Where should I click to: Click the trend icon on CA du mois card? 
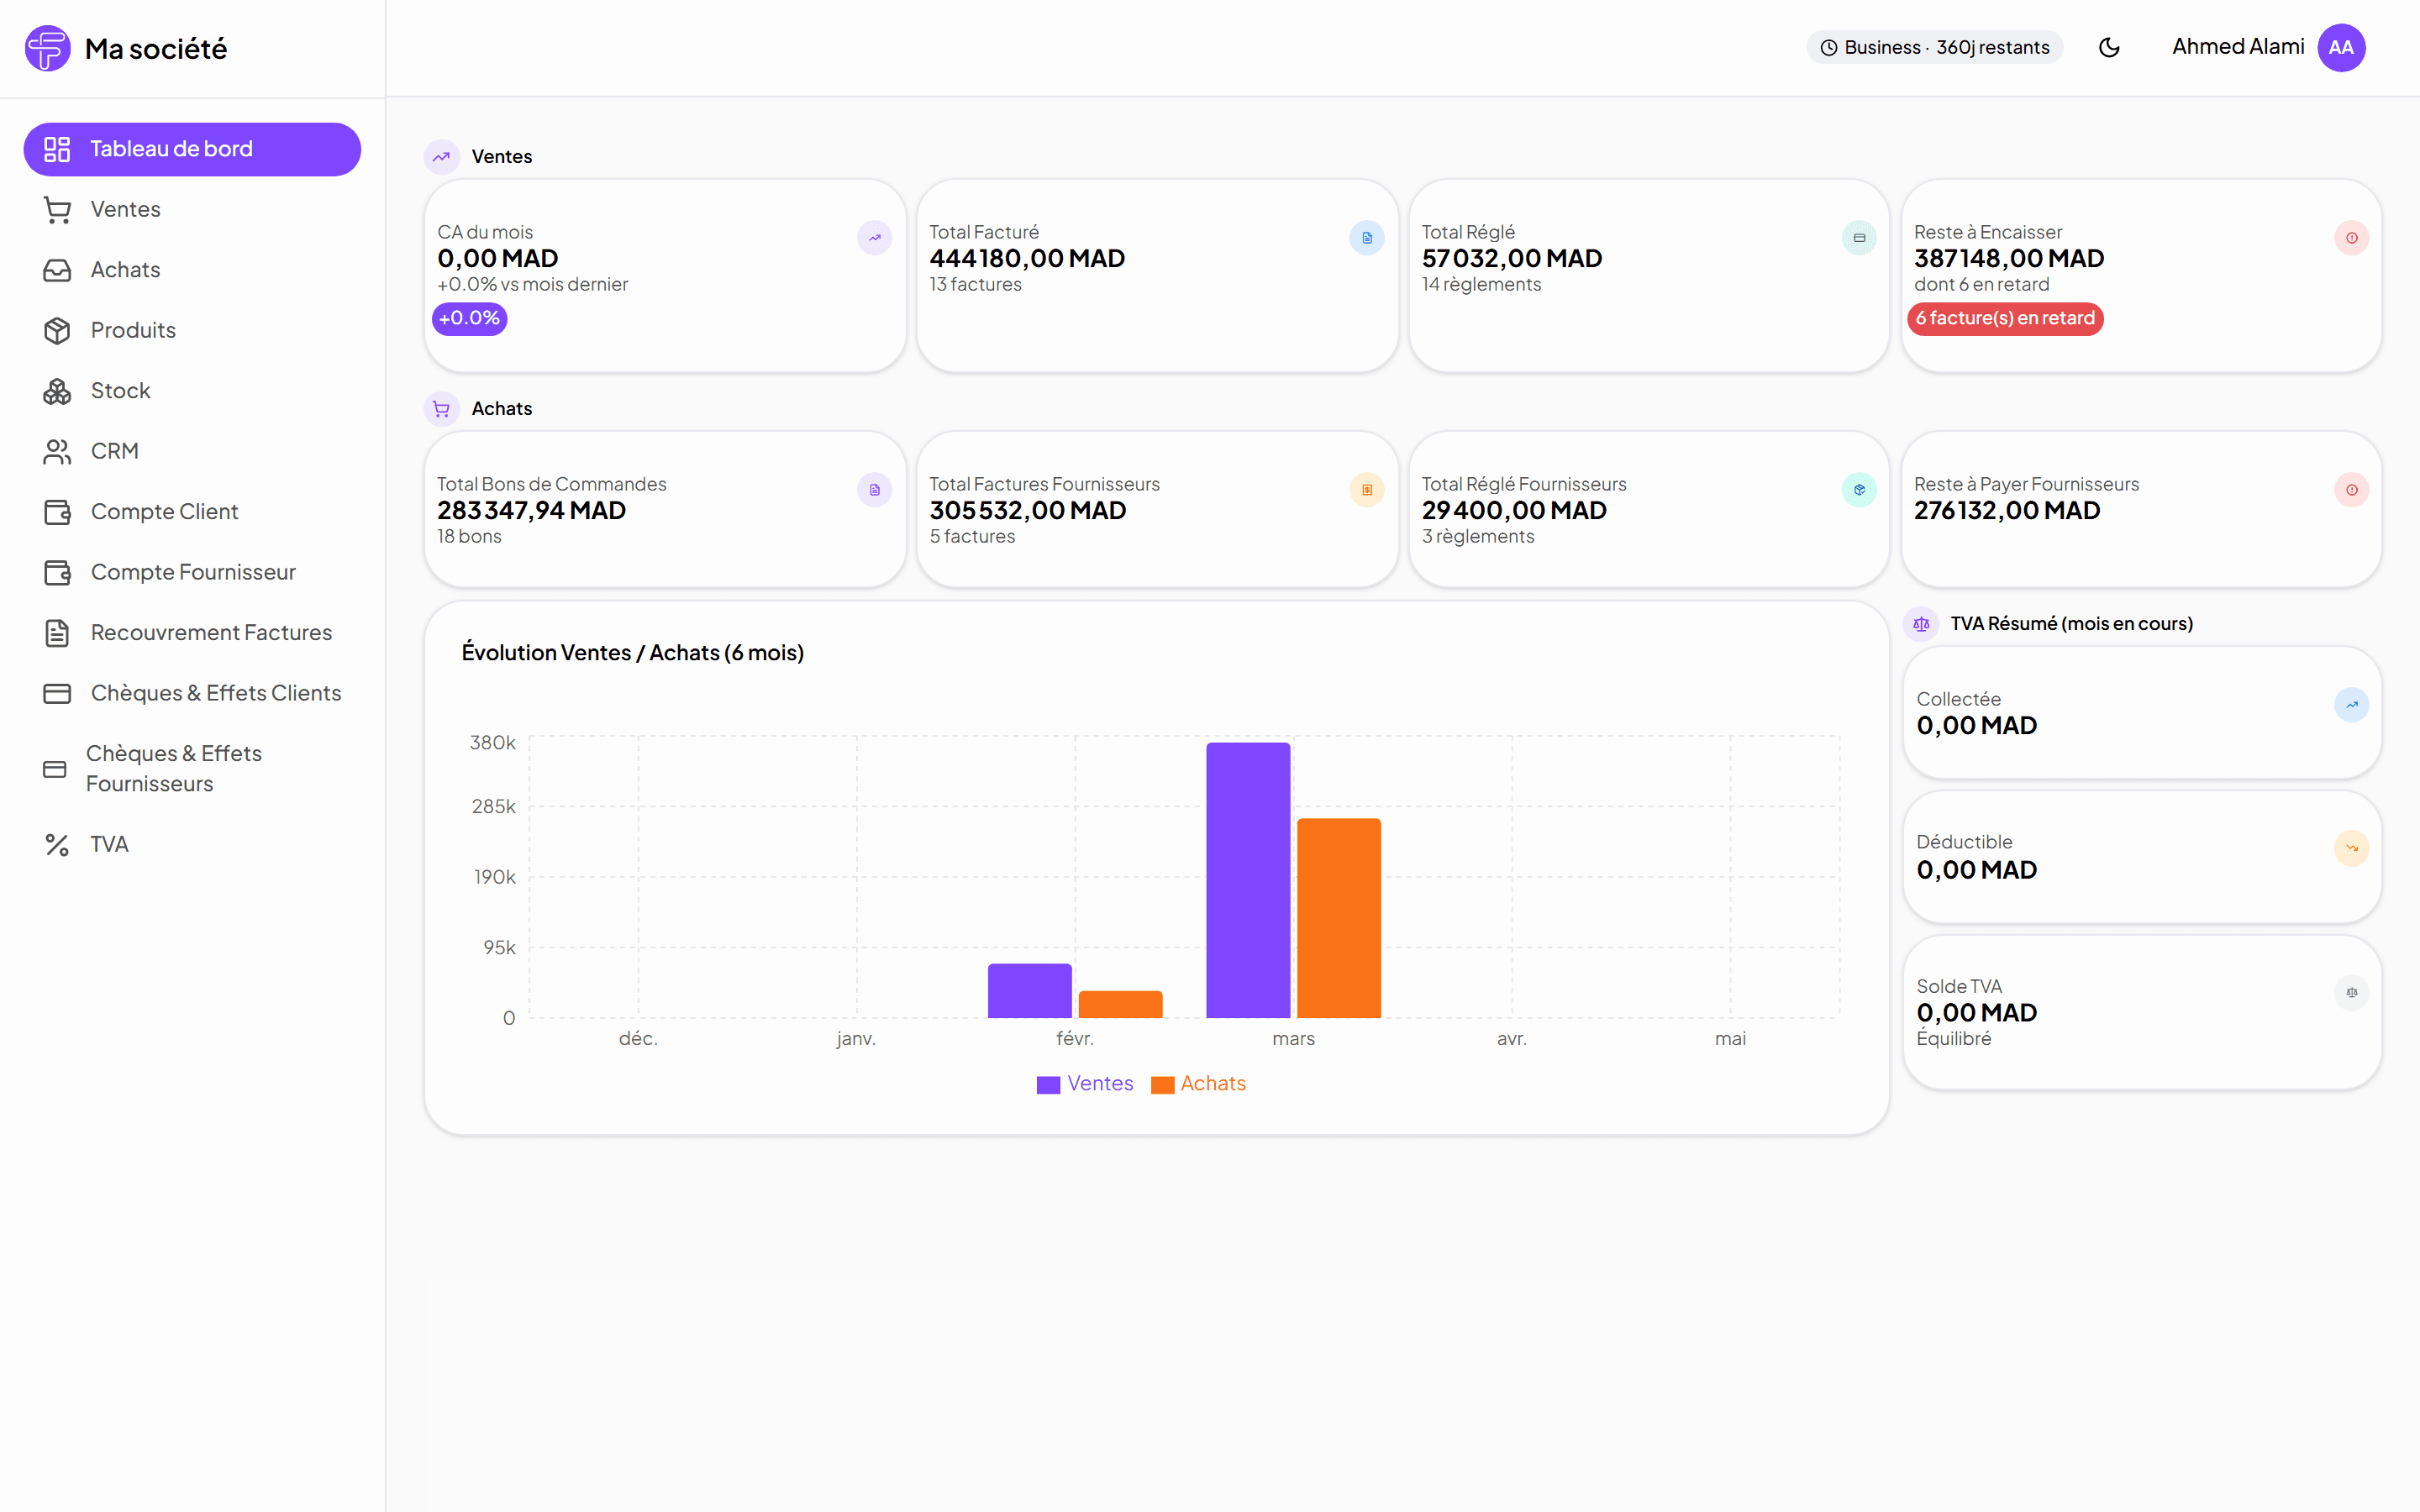pyautogui.click(x=875, y=238)
